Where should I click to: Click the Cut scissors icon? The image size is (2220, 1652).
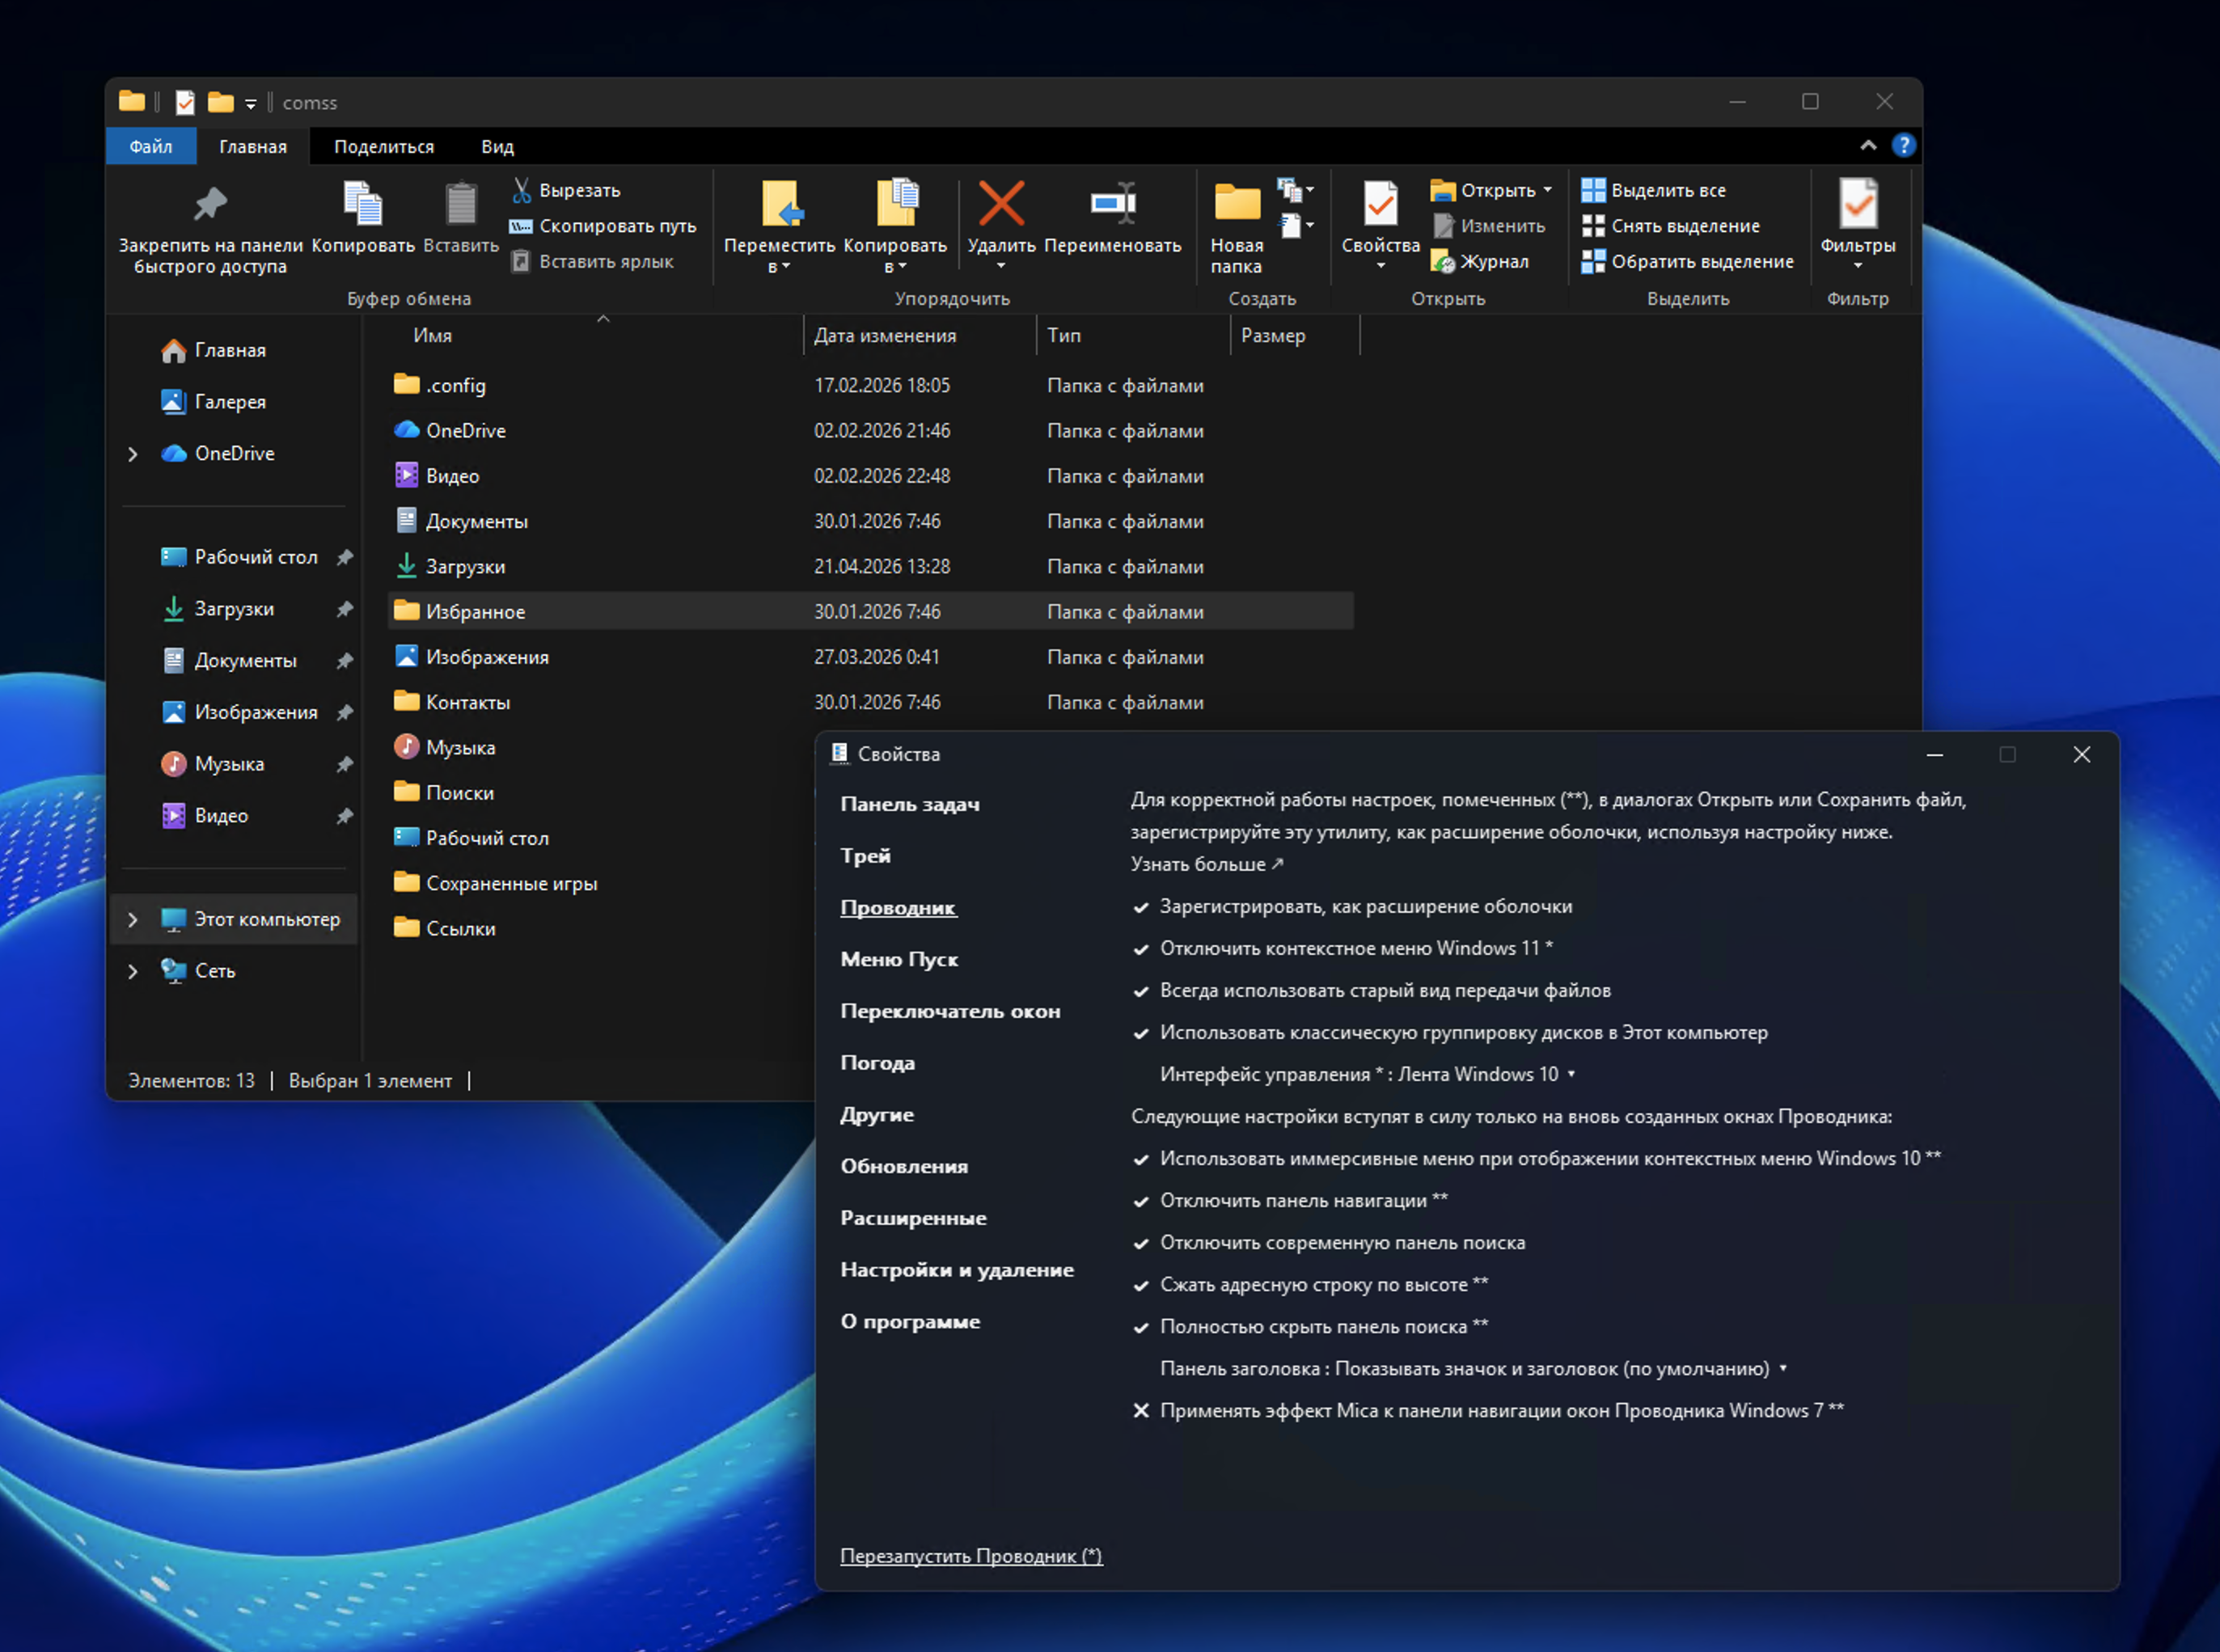tap(521, 190)
